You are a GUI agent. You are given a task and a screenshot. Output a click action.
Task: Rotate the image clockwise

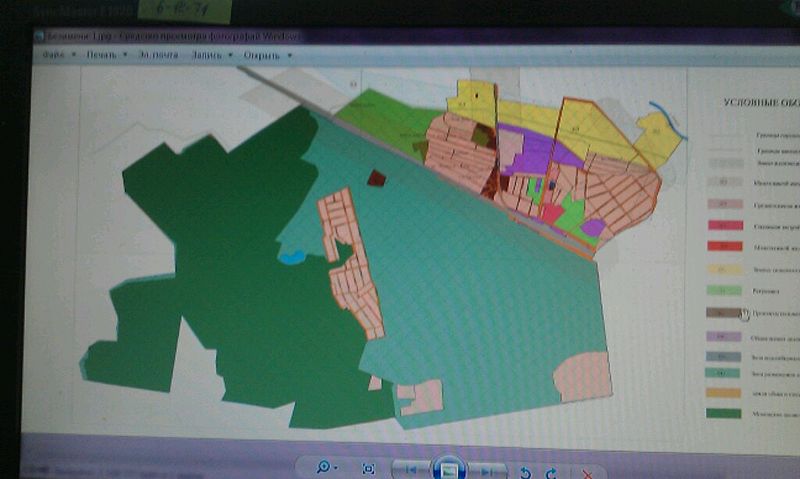pyautogui.click(x=551, y=471)
